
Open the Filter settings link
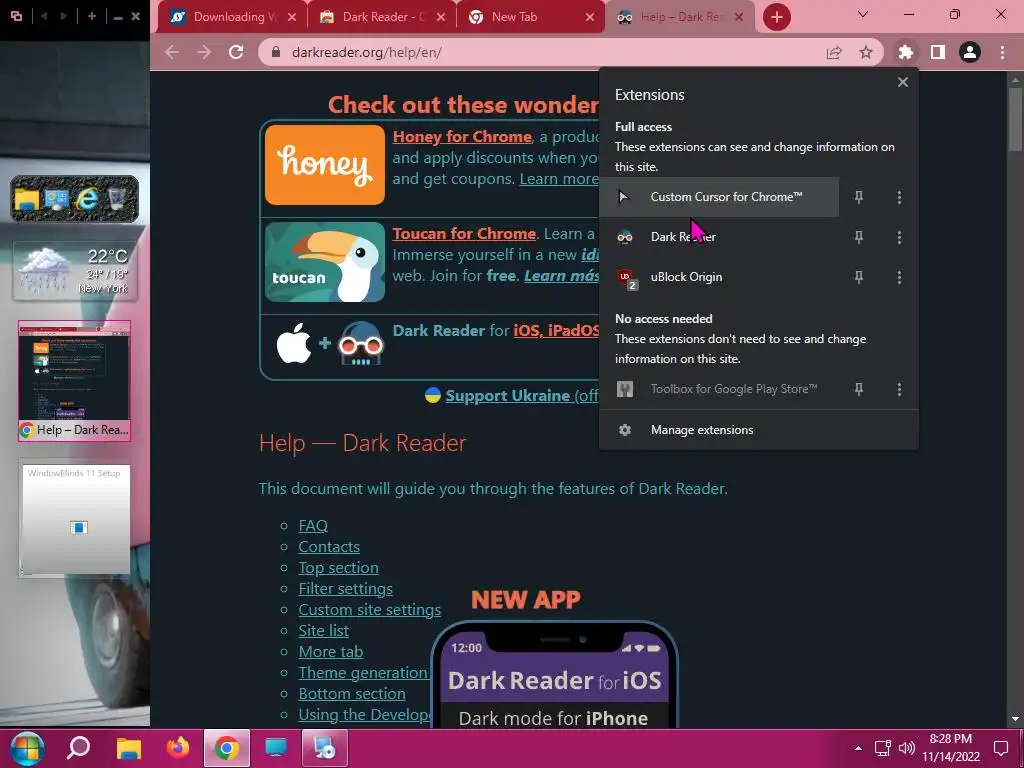coord(345,588)
